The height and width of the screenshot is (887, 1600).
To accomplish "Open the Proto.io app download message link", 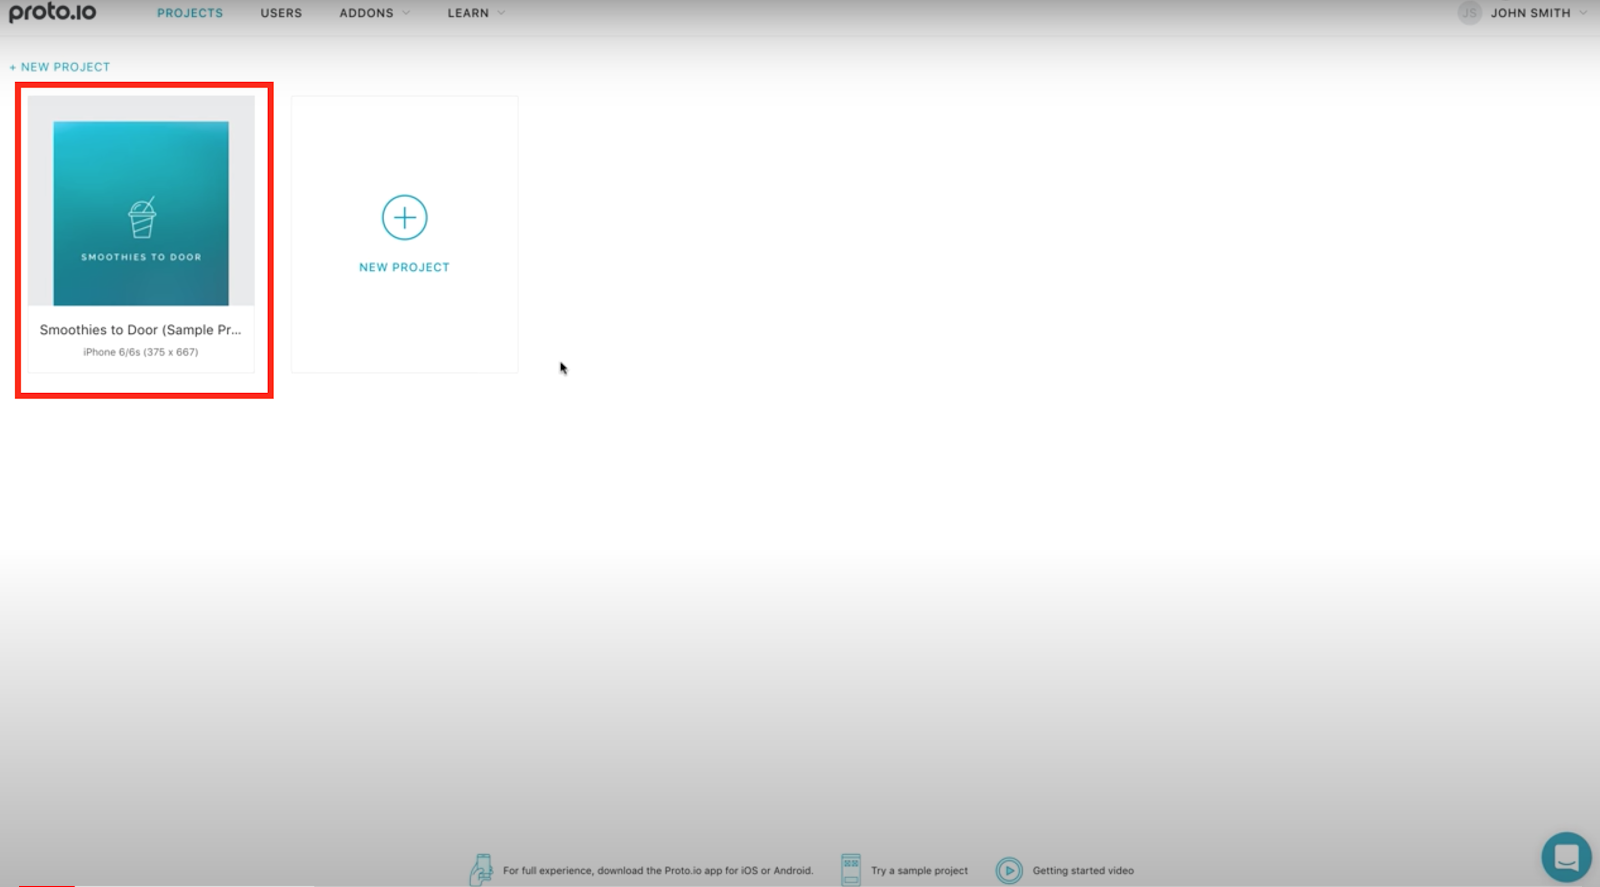I will [657, 870].
